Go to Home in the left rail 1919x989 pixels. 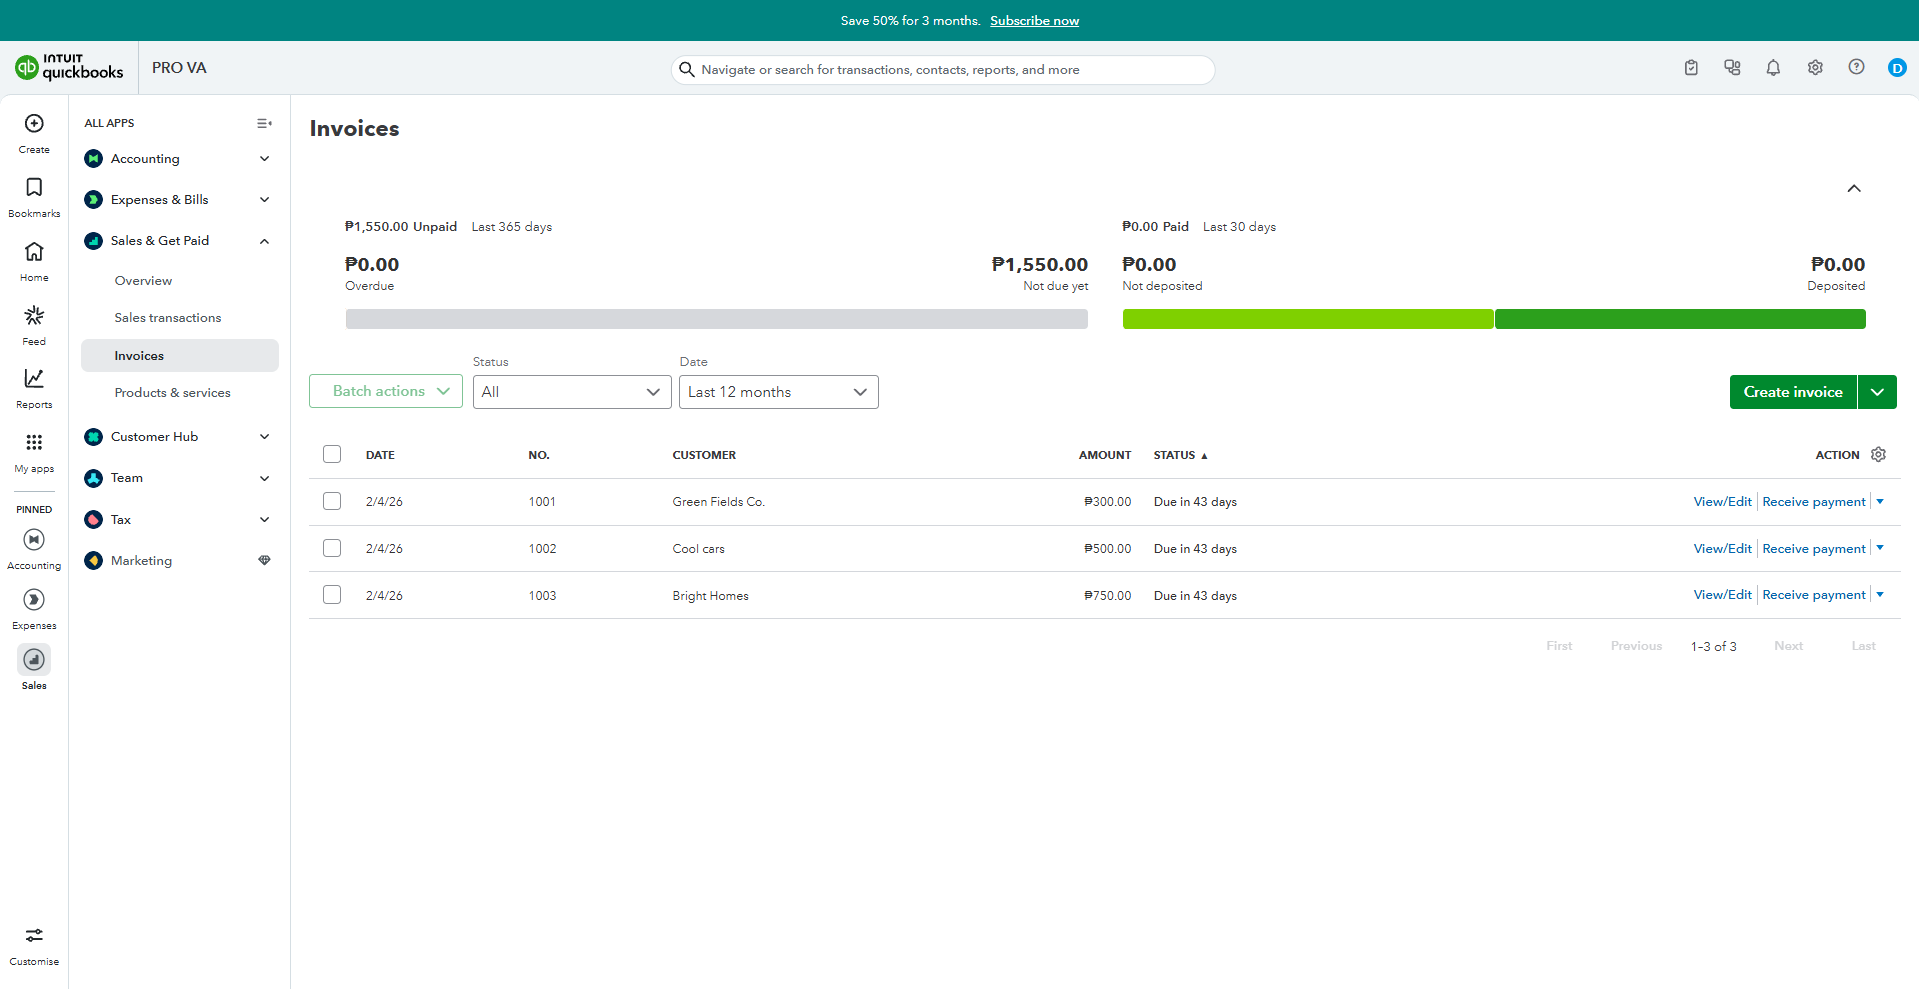[x=34, y=251]
